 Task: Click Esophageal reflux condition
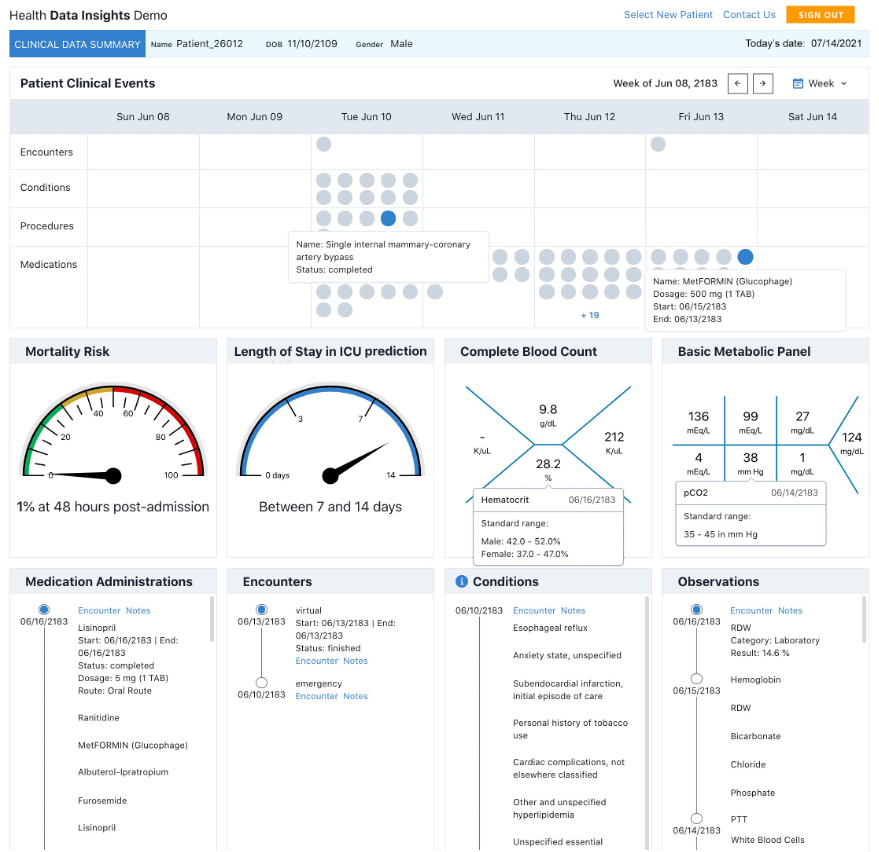click(x=550, y=628)
